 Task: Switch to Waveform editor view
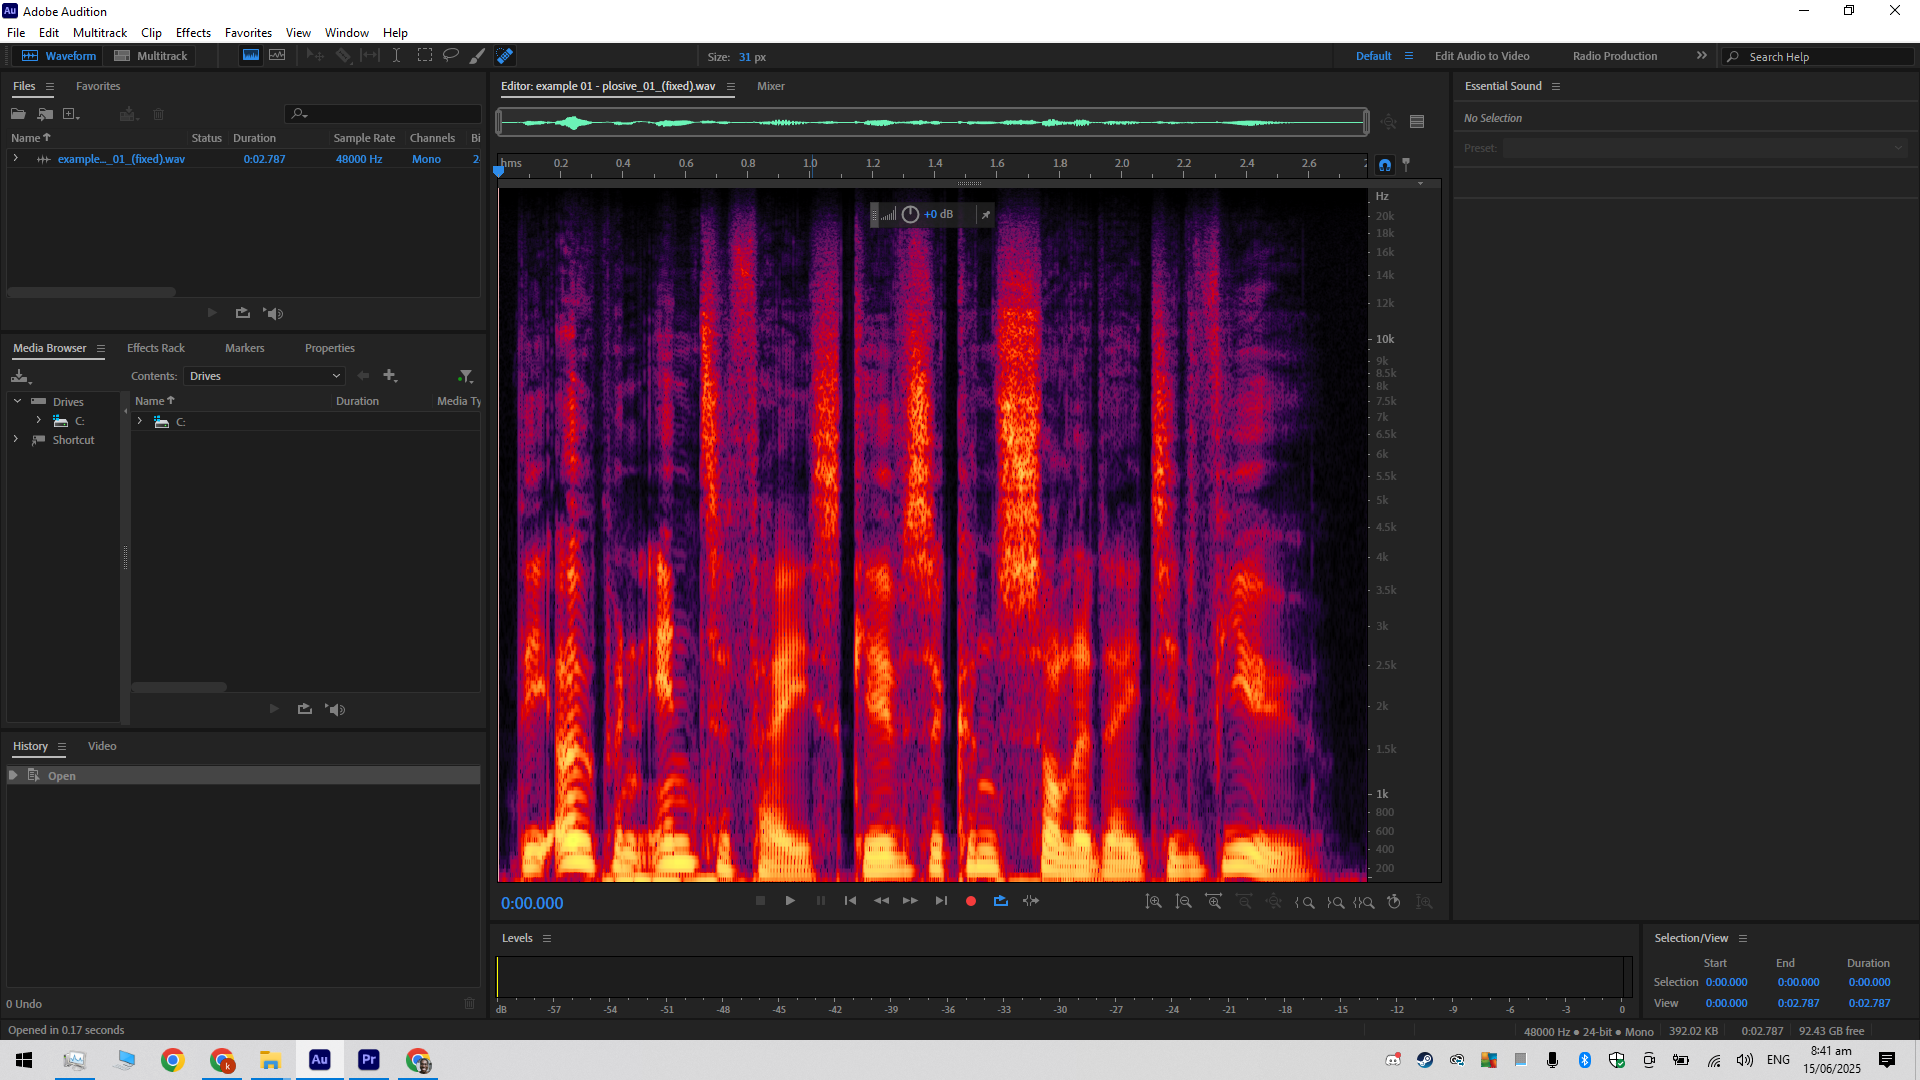coord(59,56)
